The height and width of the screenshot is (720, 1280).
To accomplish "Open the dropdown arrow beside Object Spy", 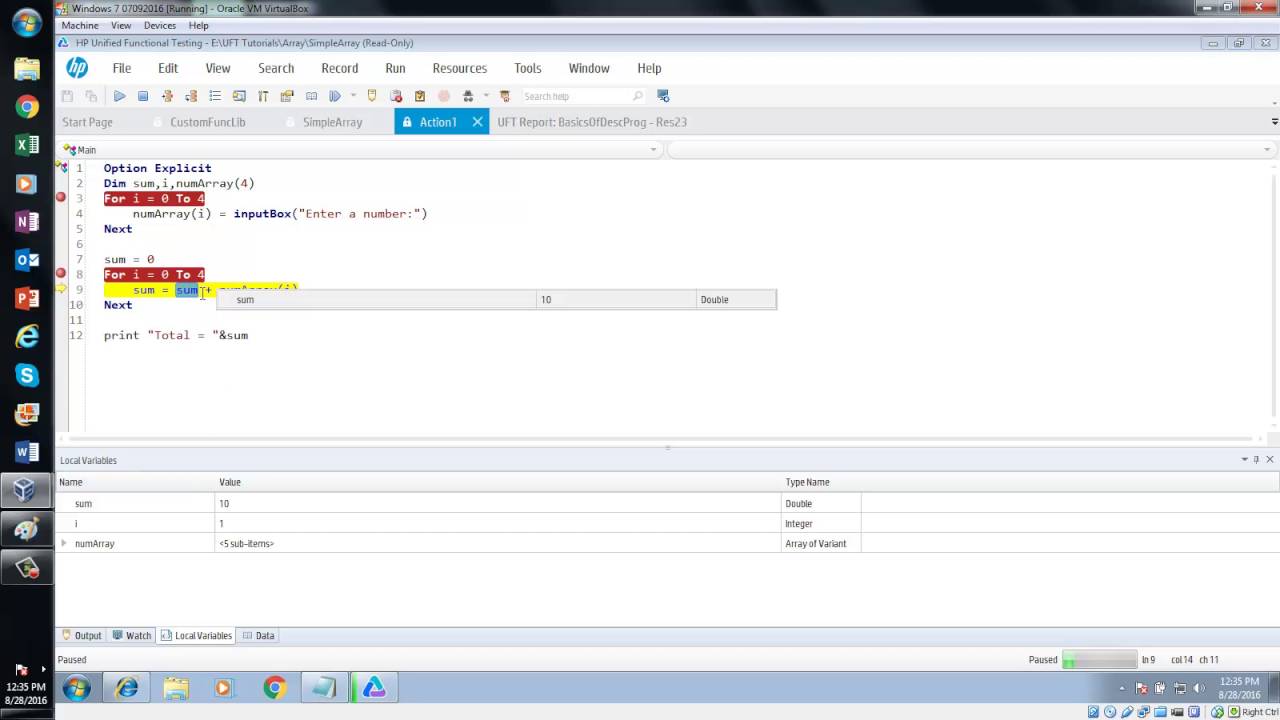I will (x=486, y=96).
